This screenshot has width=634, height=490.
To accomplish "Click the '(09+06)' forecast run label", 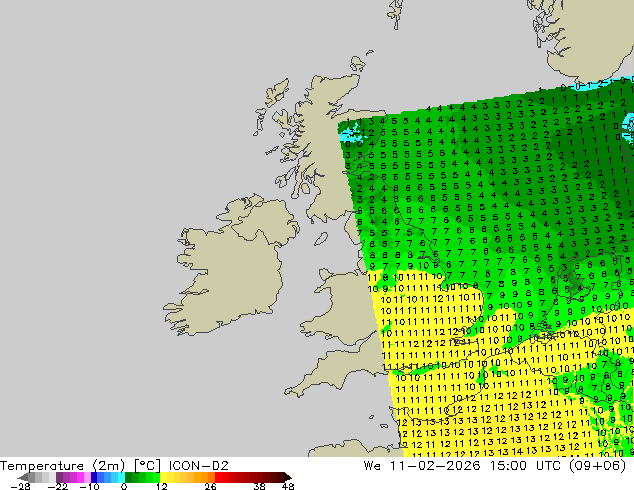I will (x=598, y=466).
